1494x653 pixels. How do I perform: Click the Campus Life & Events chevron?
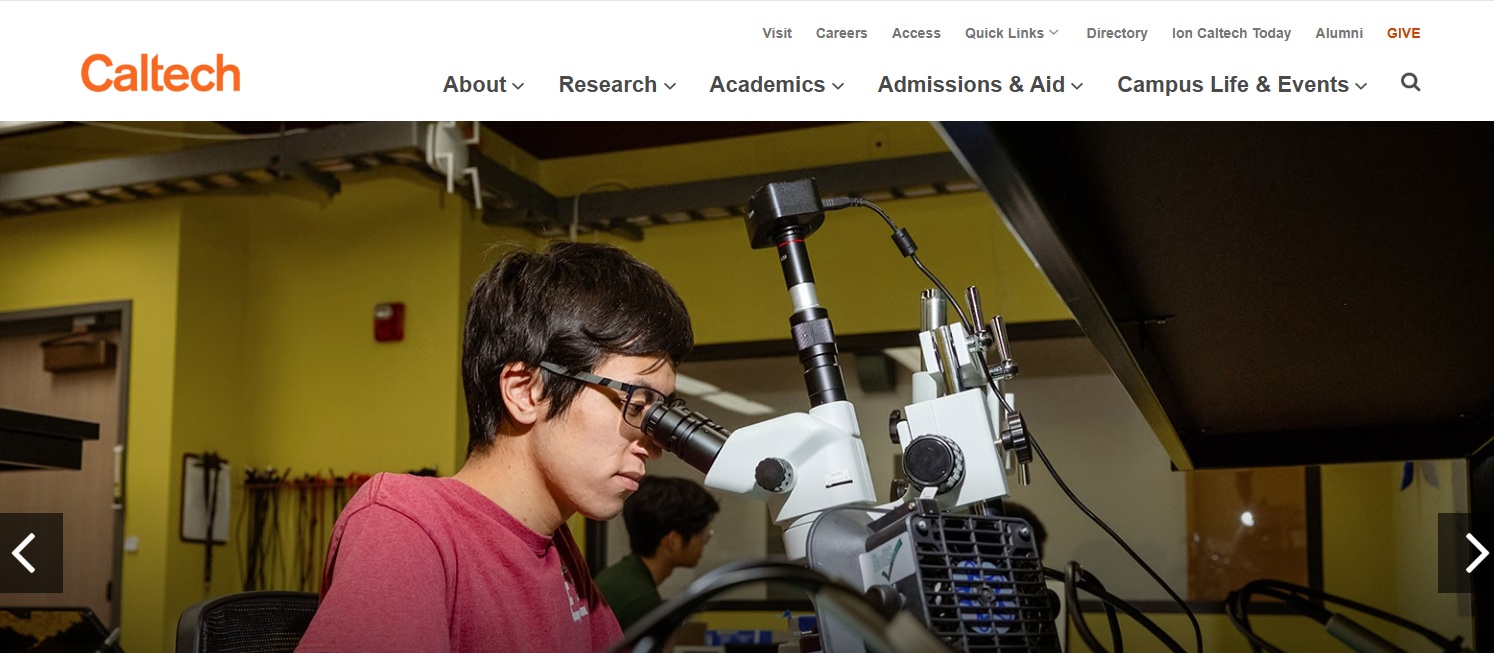point(1361,86)
